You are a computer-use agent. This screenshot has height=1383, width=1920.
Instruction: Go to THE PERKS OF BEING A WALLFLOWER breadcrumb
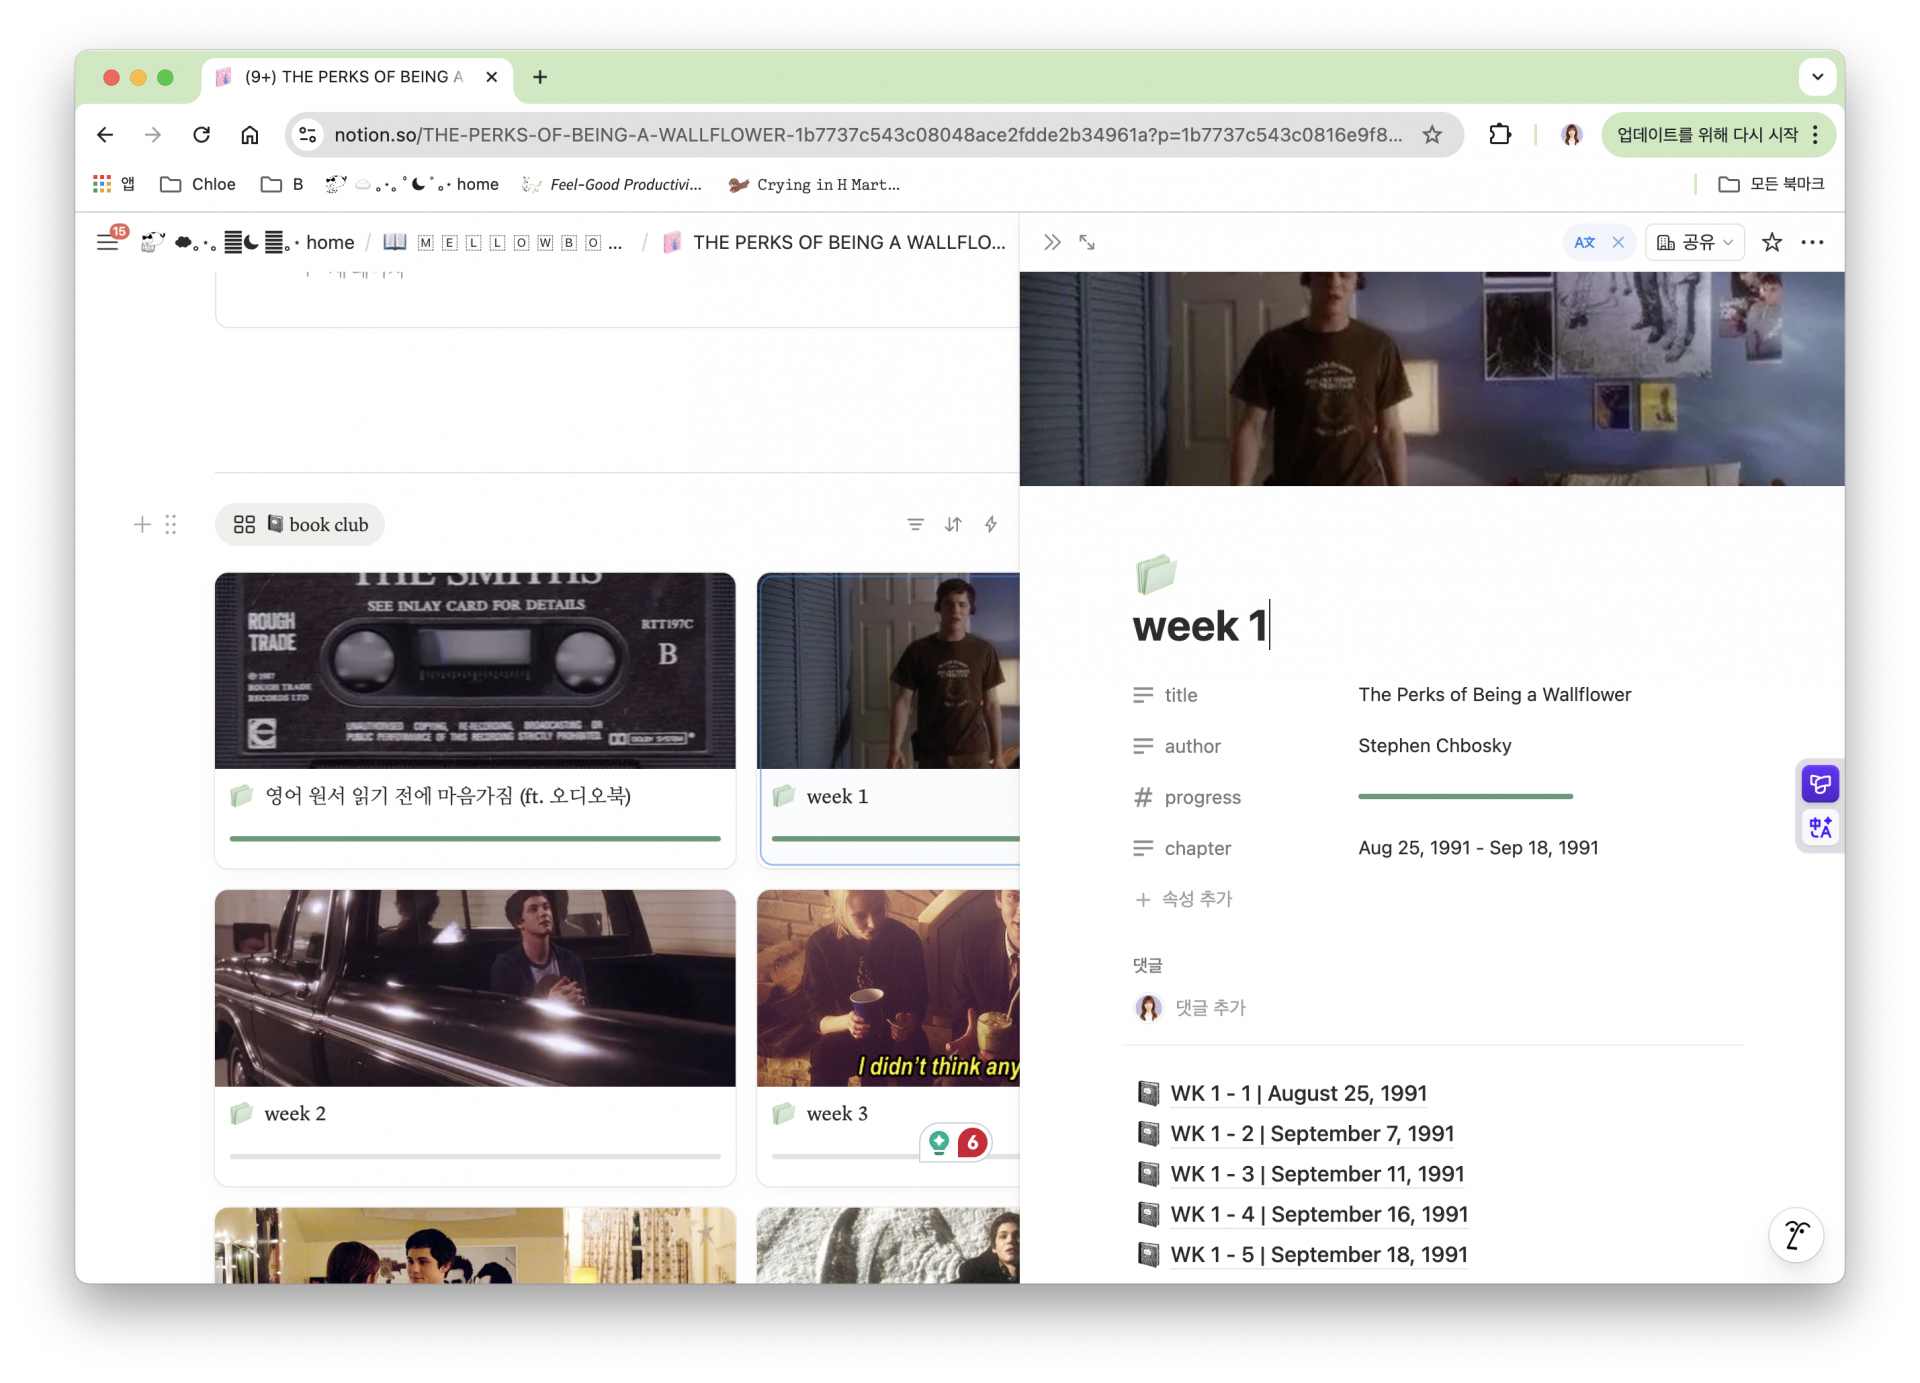835,242
